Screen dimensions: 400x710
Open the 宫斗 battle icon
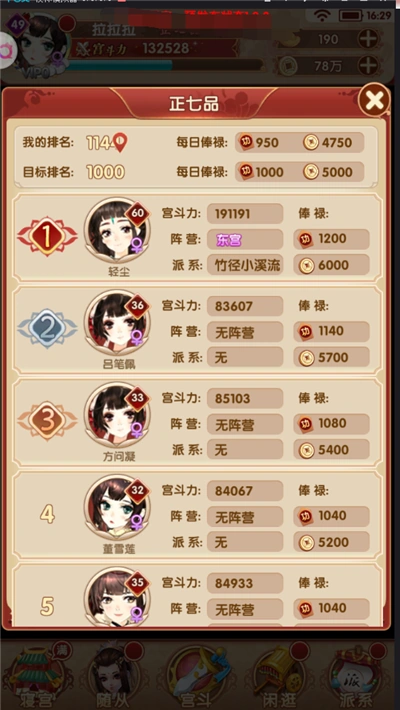tap(196, 675)
